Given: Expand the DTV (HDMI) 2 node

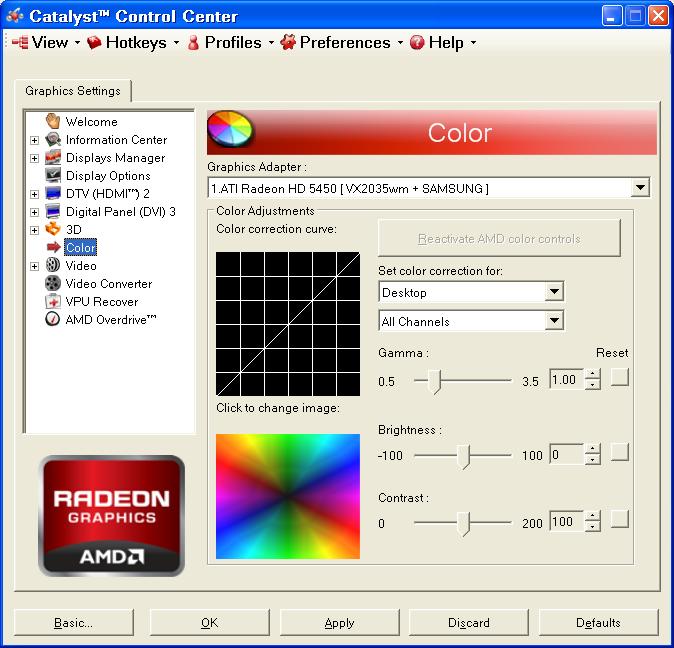Looking at the screenshot, I should [35, 194].
